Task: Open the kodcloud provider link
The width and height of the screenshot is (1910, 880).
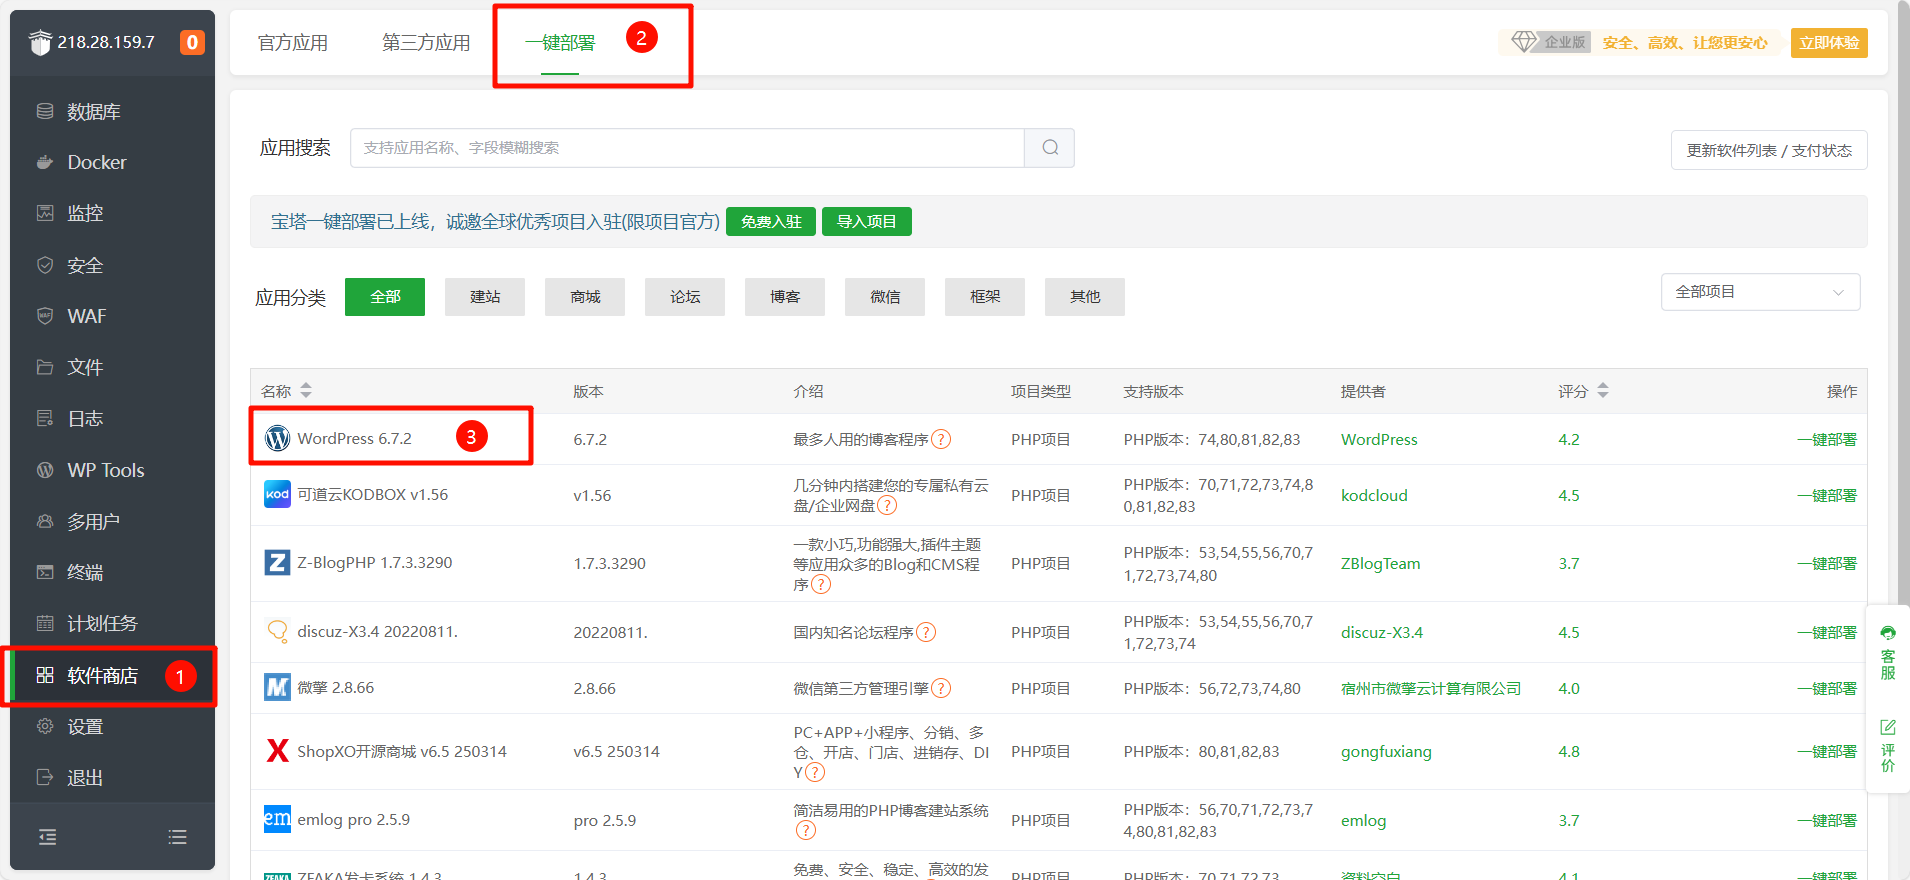Action: 1374,495
